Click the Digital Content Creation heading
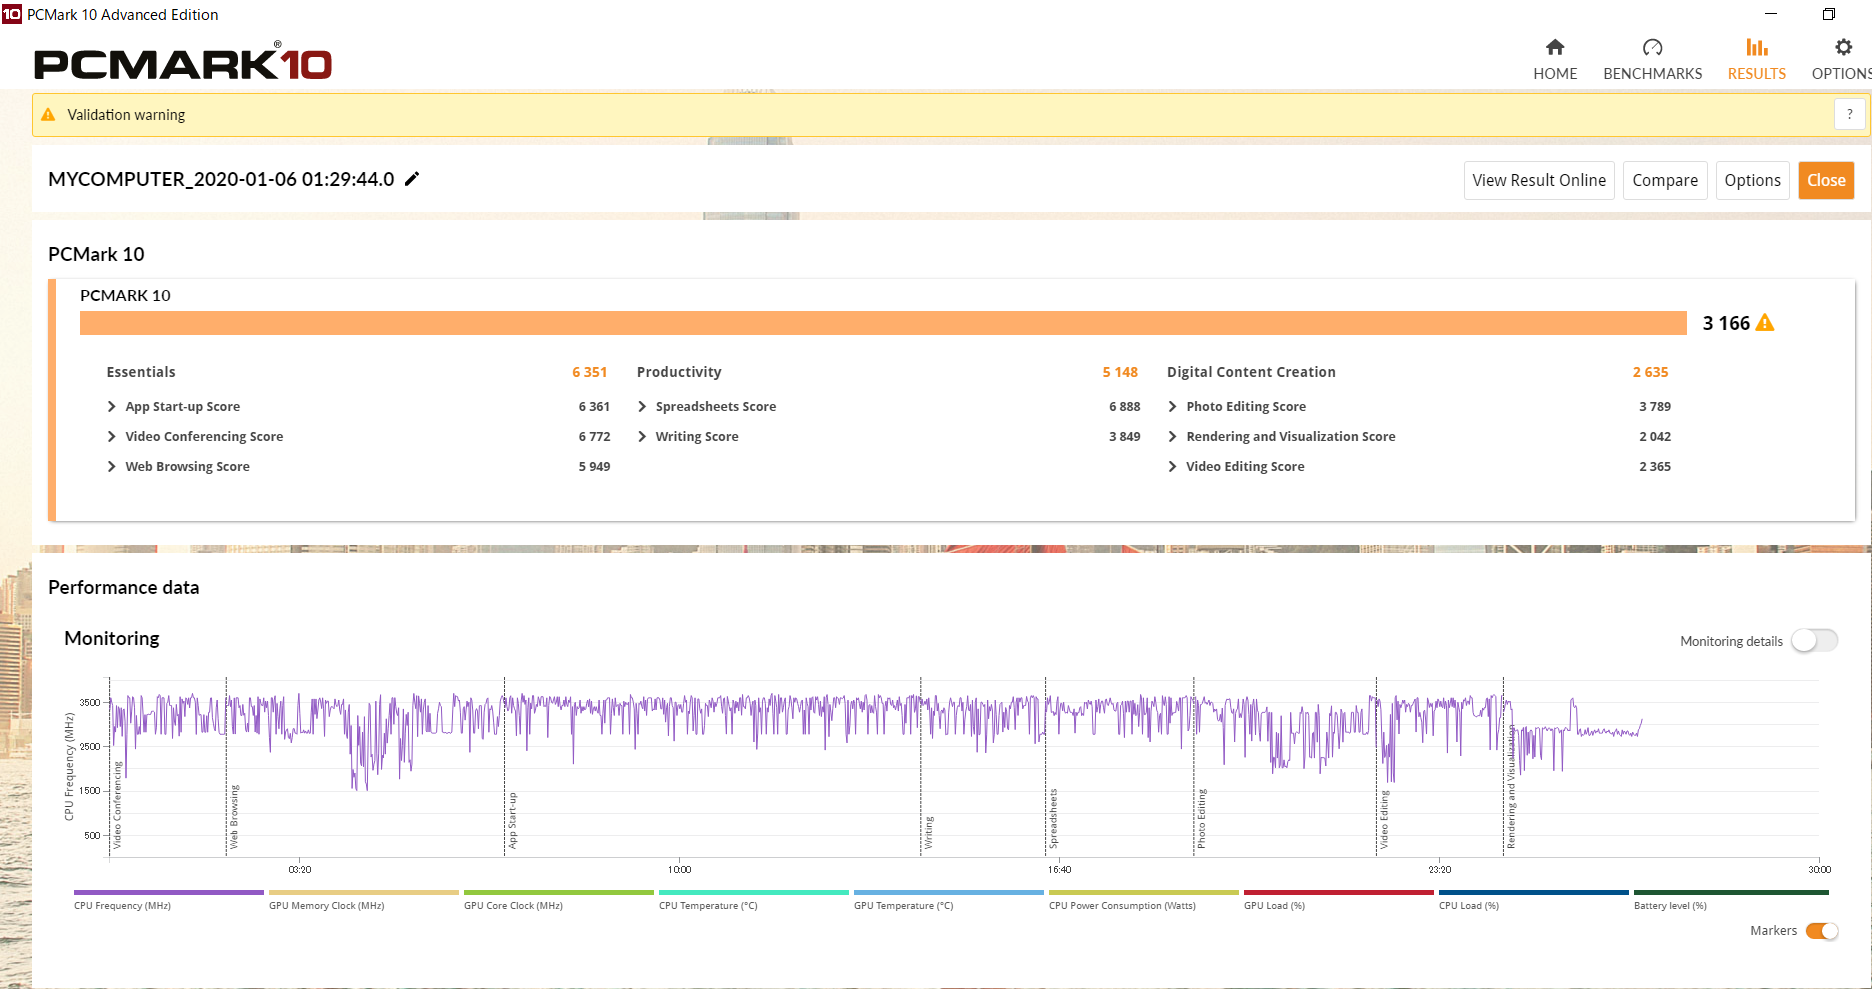The width and height of the screenshot is (1872, 989). 1251,372
